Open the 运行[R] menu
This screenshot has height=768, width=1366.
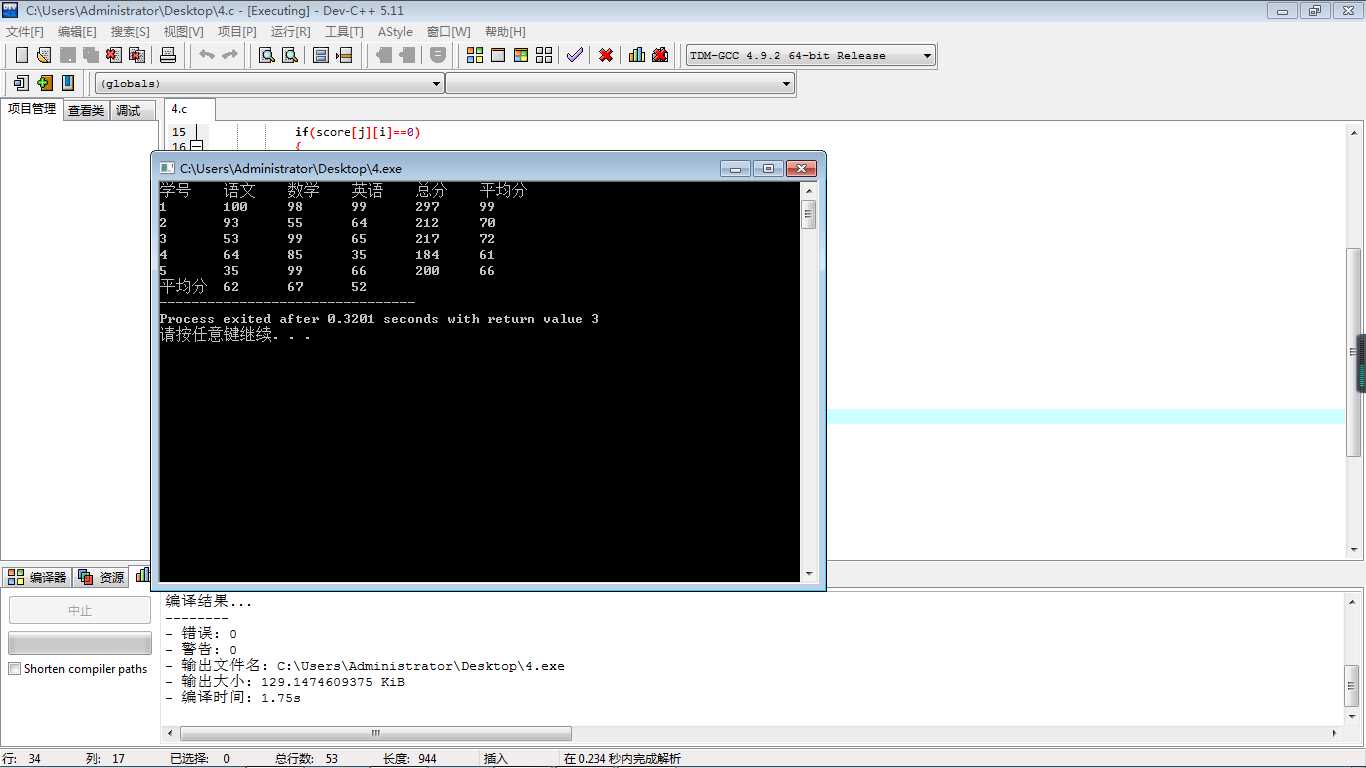pos(290,32)
